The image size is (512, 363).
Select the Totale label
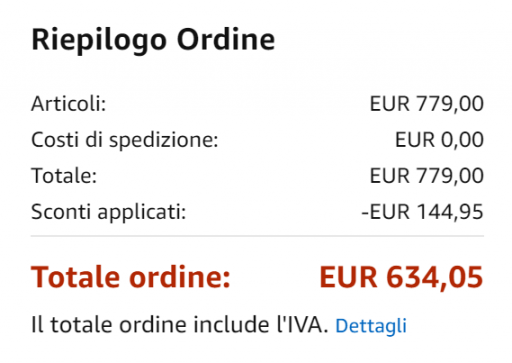(x=64, y=176)
